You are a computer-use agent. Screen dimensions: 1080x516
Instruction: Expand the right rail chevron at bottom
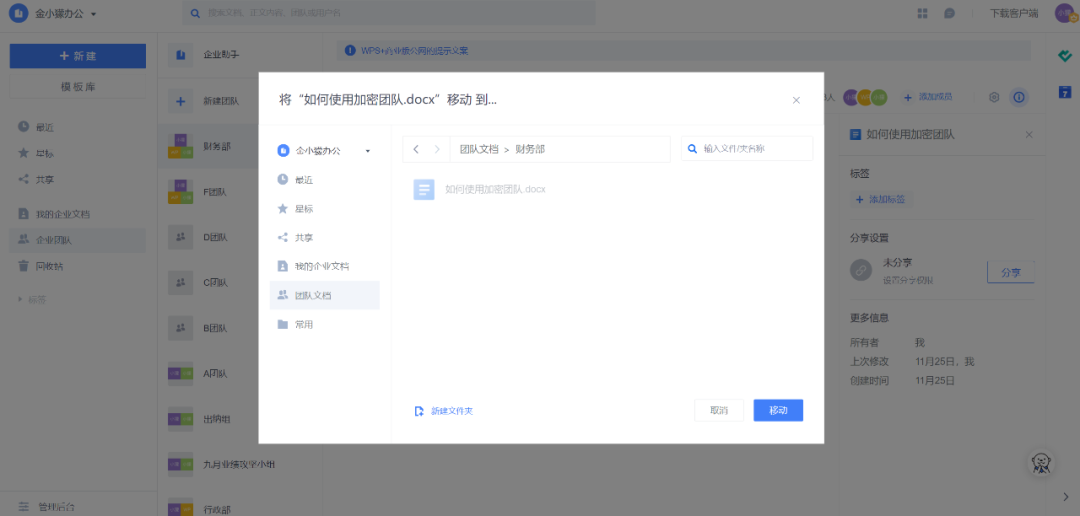pos(1066,496)
